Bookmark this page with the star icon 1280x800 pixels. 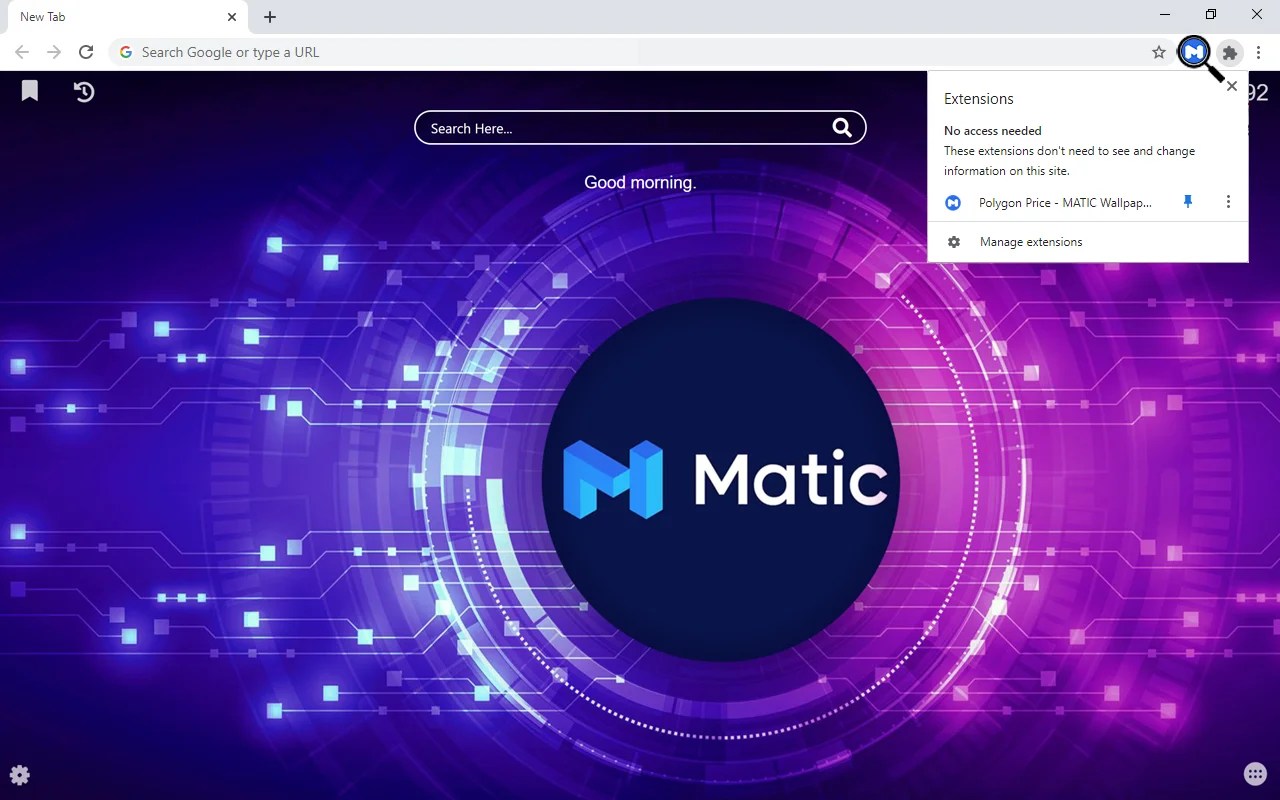point(1158,52)
